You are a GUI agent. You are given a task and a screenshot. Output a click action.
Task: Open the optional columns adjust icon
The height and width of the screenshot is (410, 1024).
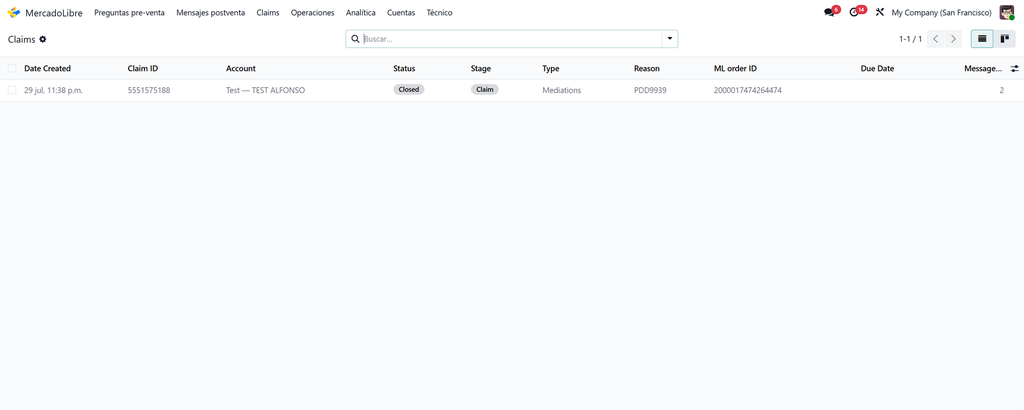[1014, 69]
